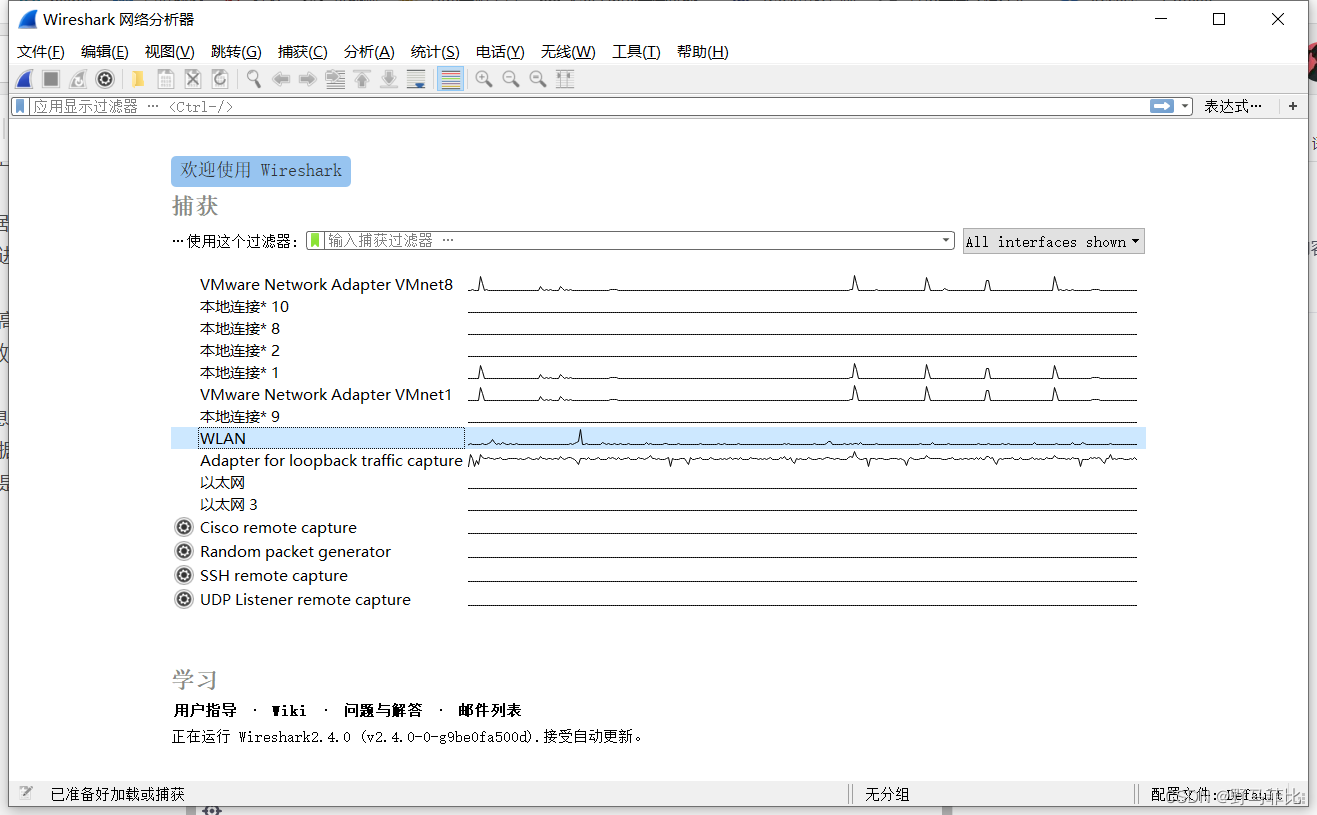Click the zoom in toolbar icon
The height and width of the screenshot is (815, 1317).
[483, 79]
